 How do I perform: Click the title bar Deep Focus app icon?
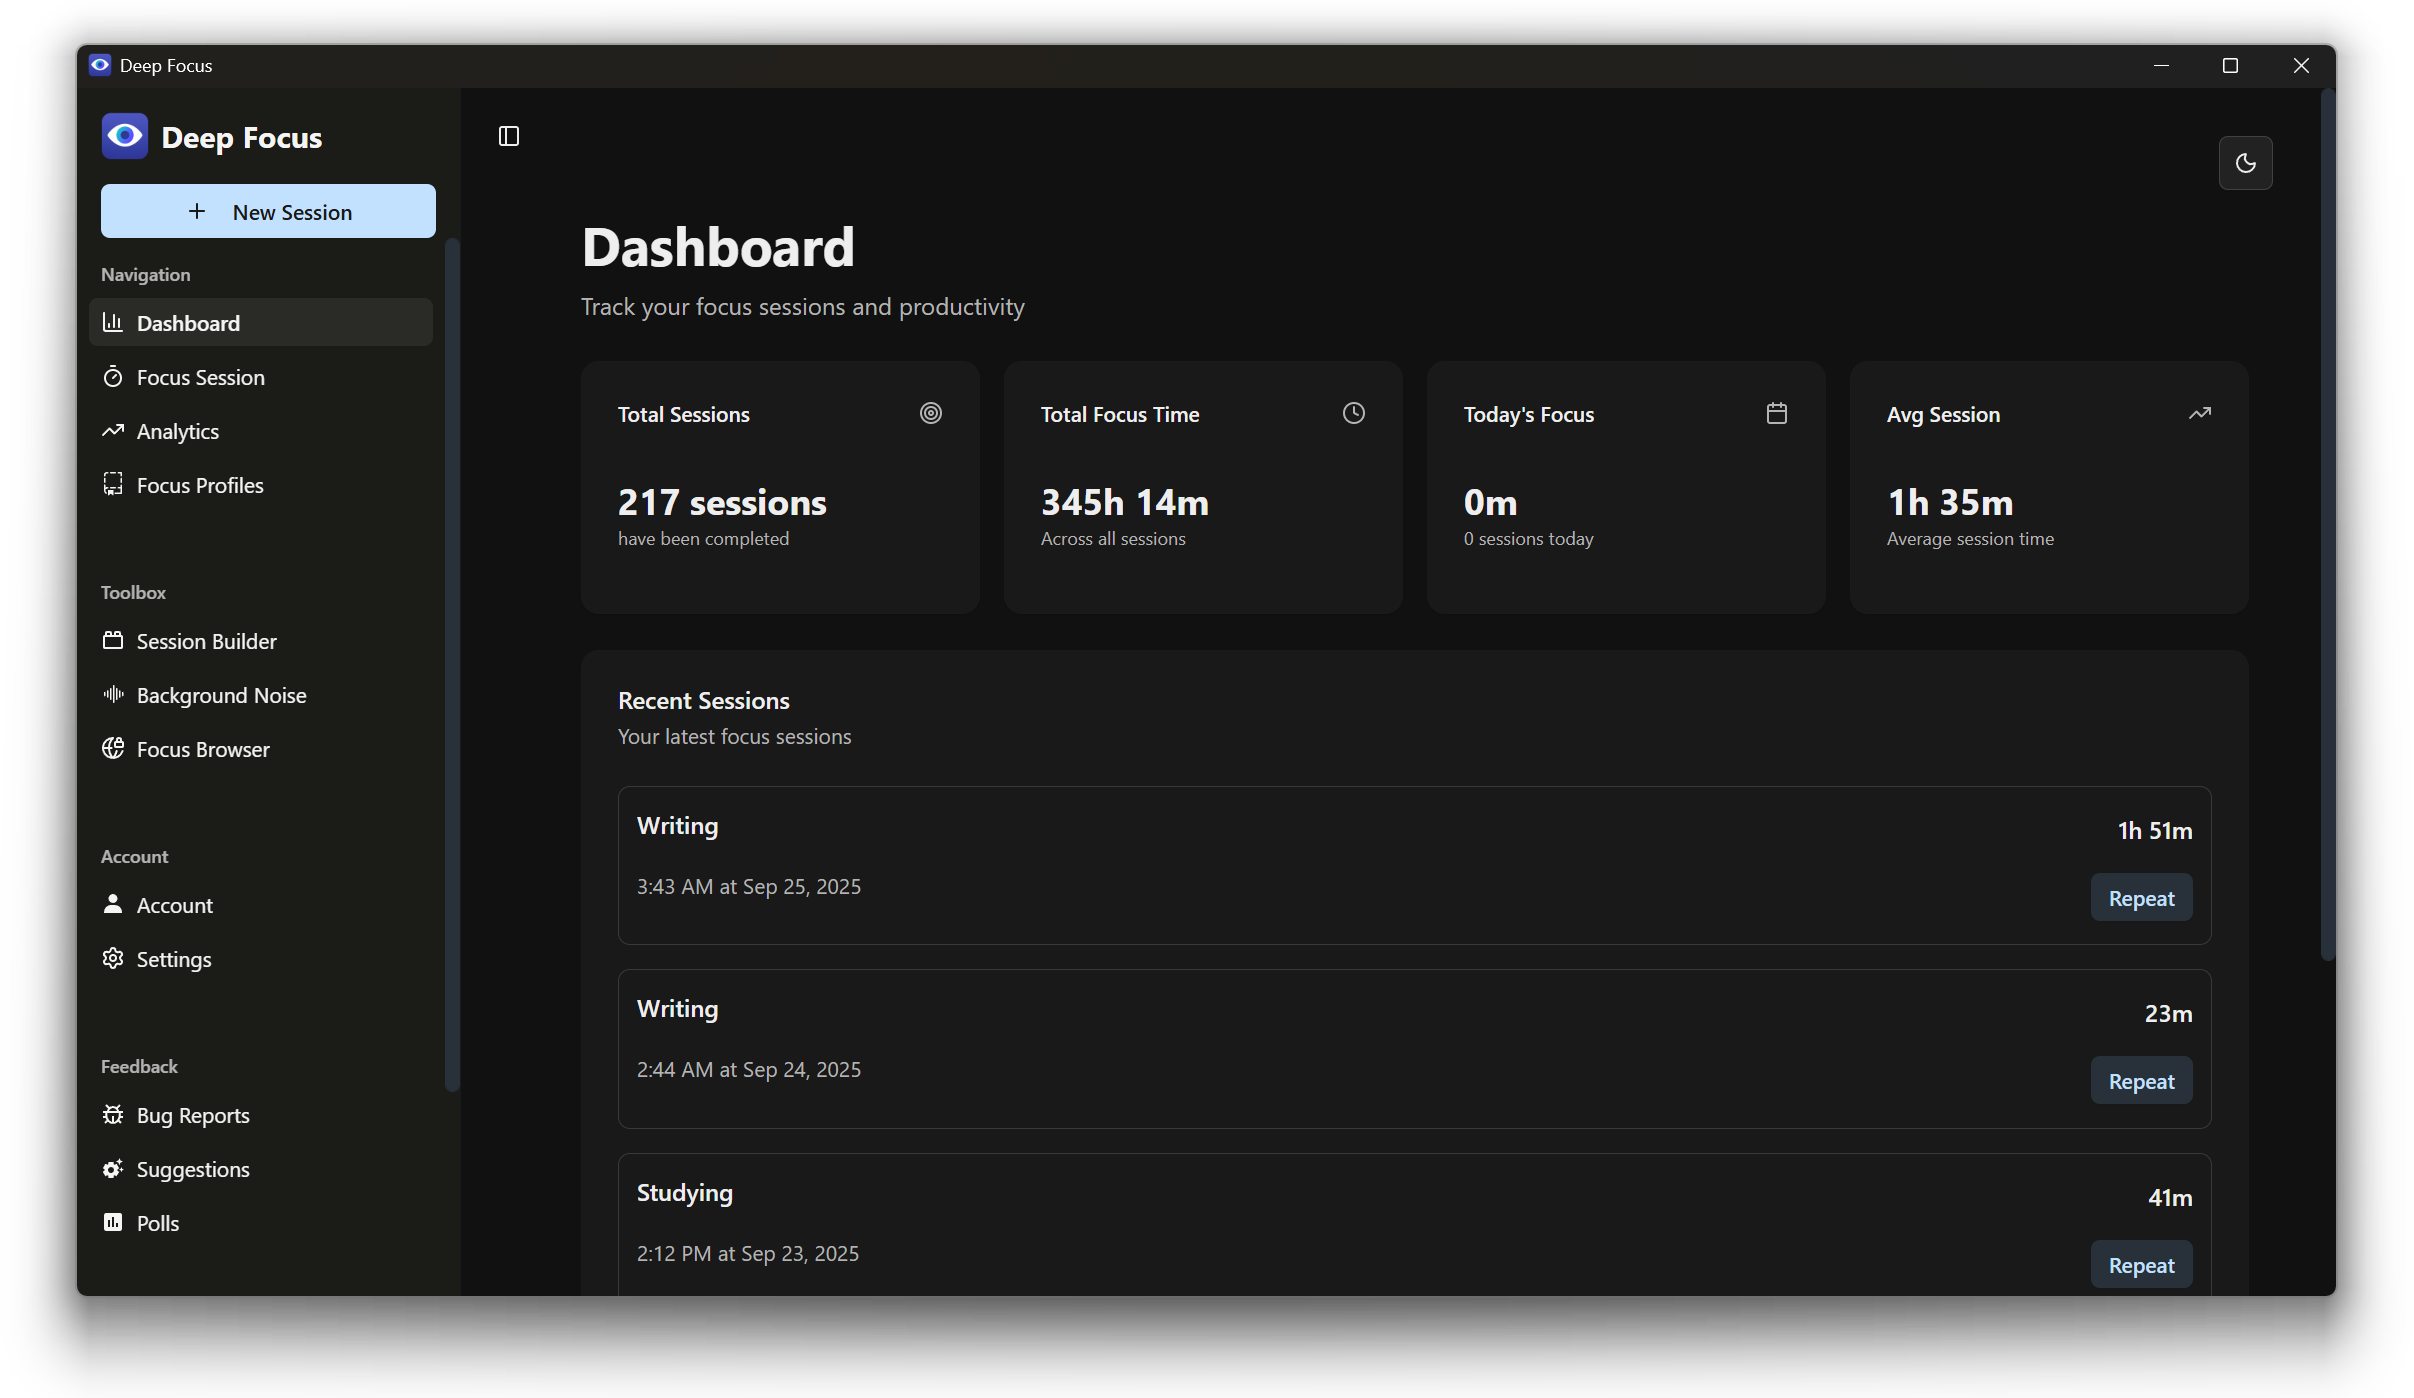tap(100, 65)
